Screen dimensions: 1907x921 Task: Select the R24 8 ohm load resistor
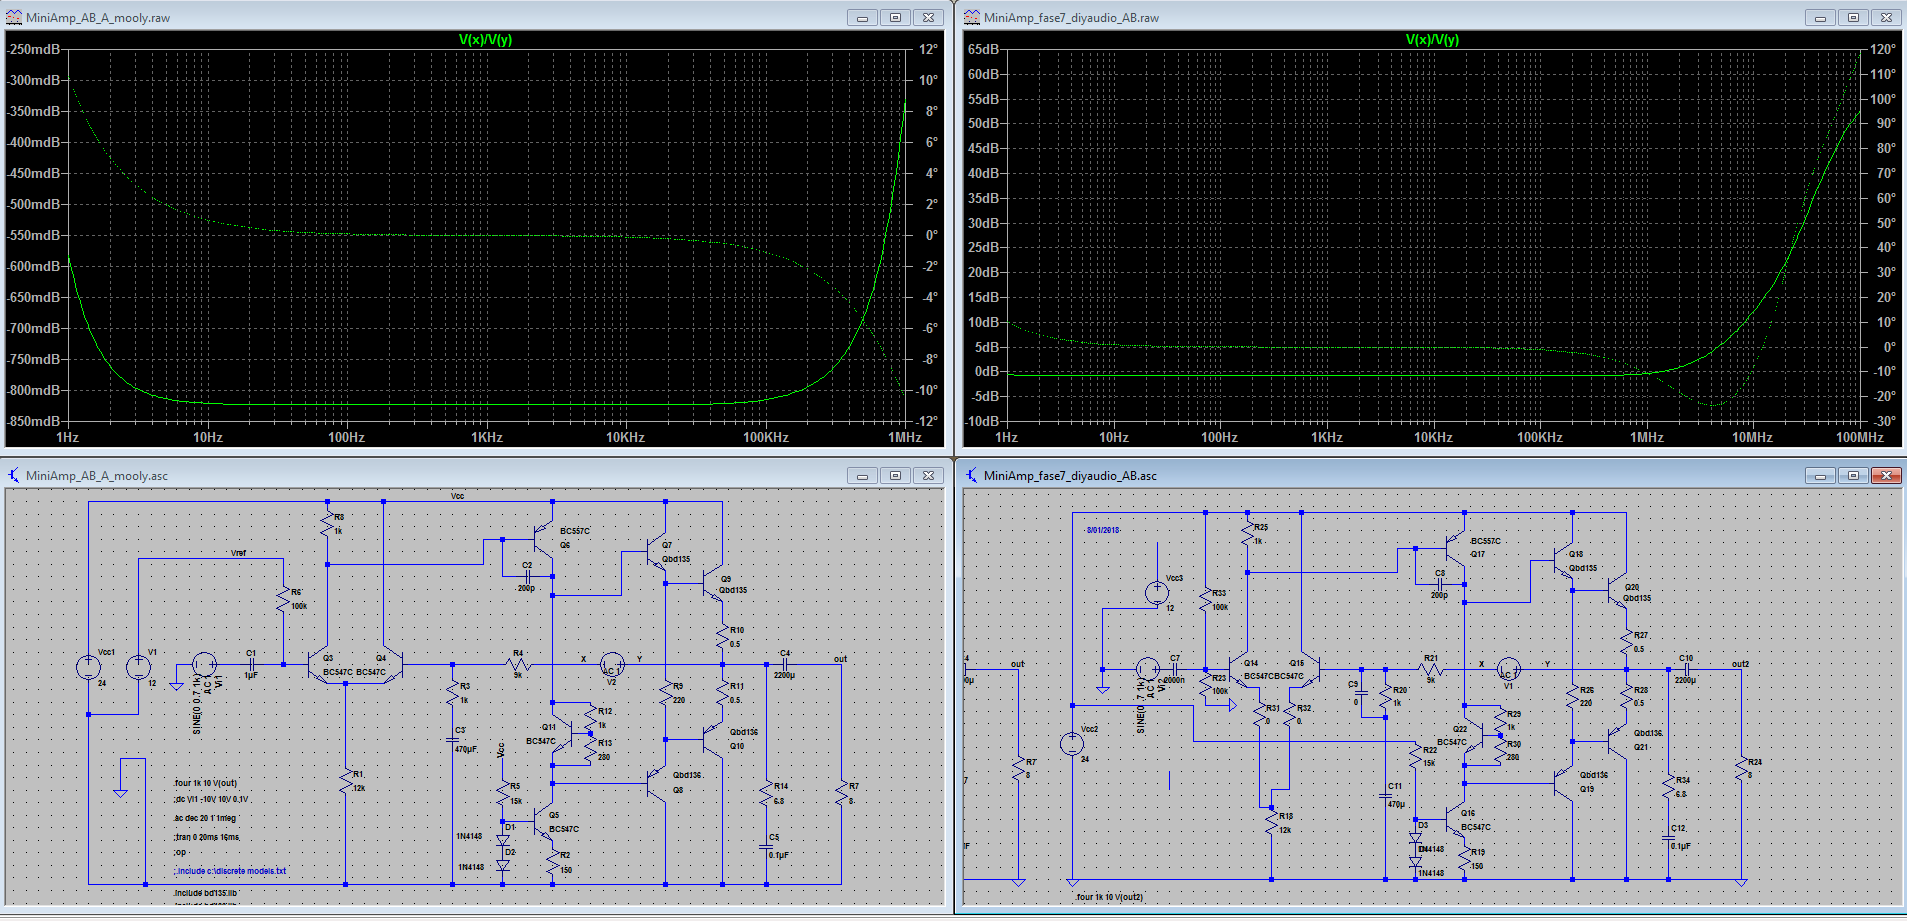1742,769
